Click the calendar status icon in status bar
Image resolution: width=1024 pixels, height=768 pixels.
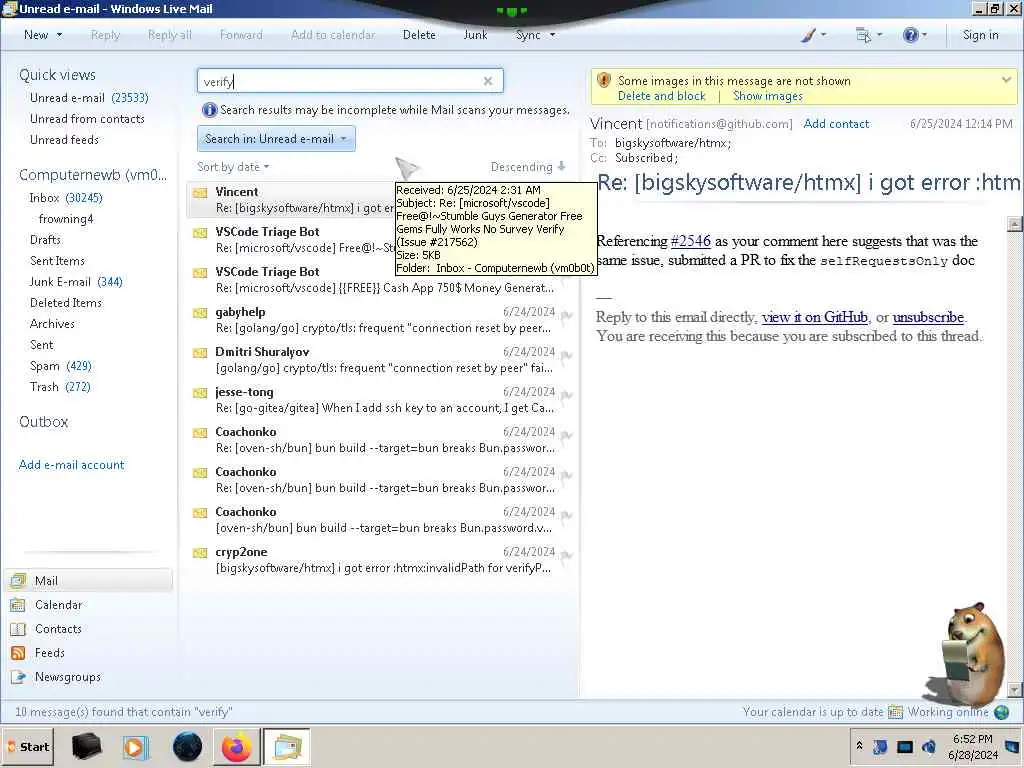[895, 712]
